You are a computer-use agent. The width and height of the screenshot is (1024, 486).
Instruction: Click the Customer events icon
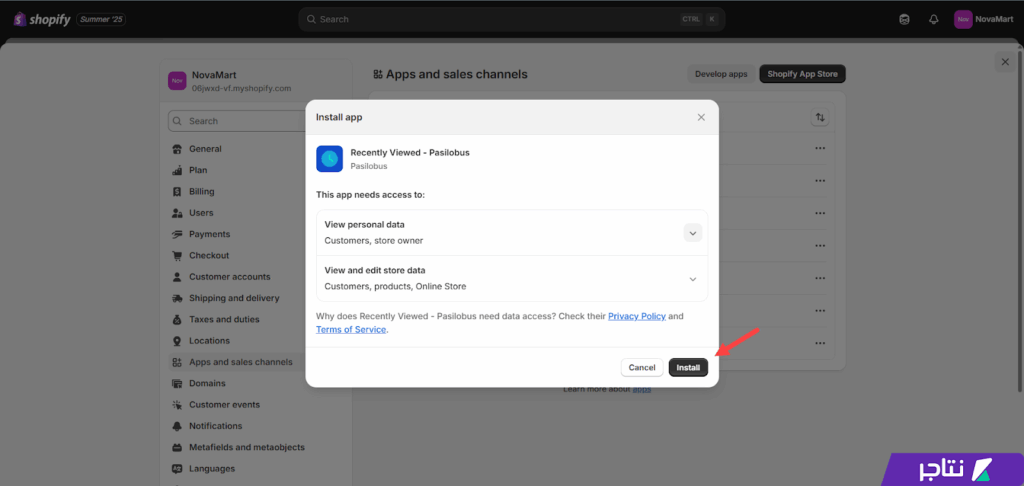point(176,405)
